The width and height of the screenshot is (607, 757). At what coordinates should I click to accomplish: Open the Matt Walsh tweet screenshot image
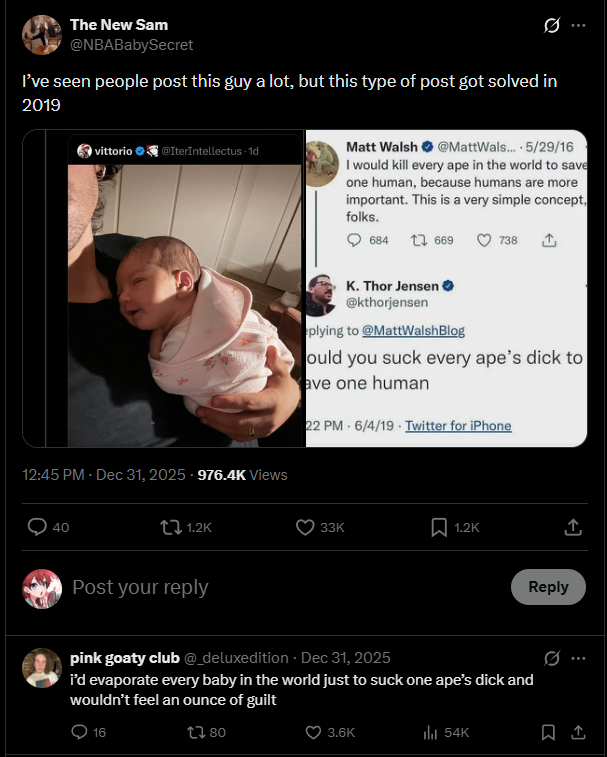tap(445, 289)
